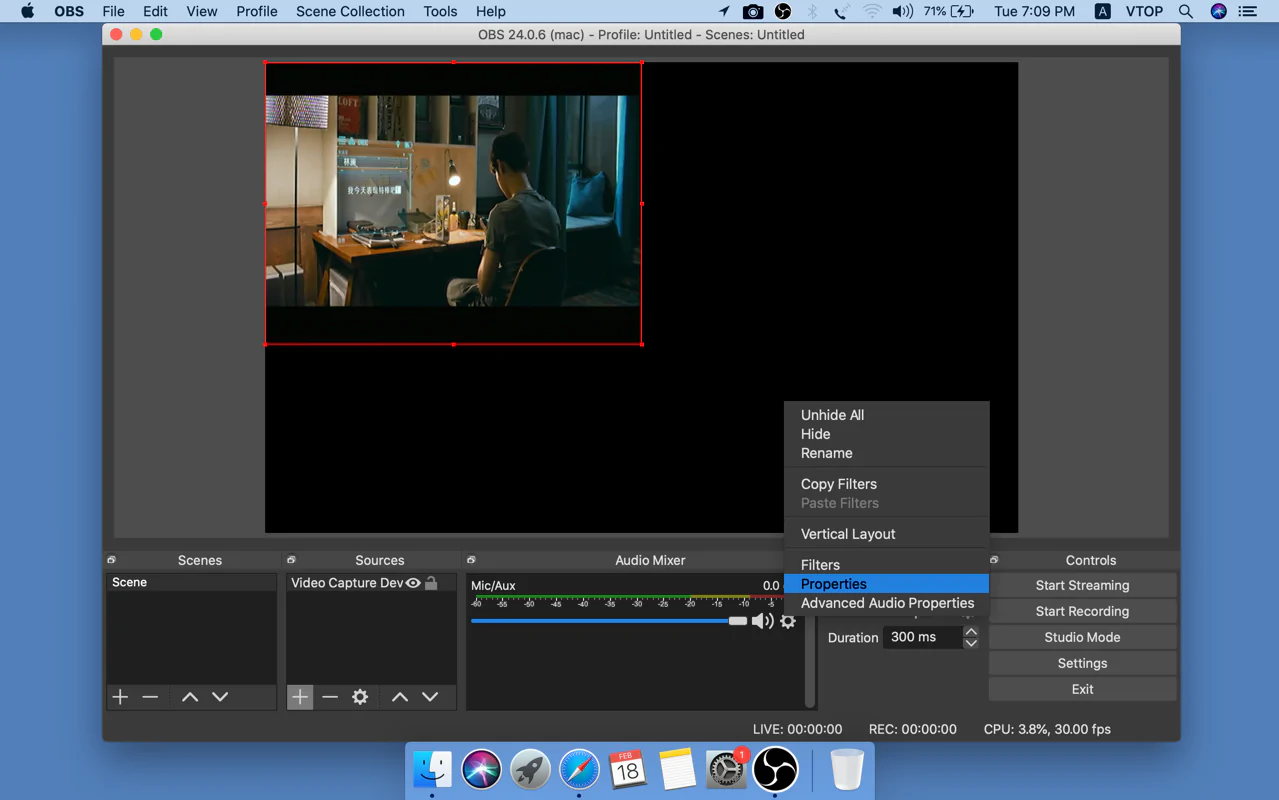Open the Apple menu
This screenshot has height=800, width=1279.
[27, 11]
